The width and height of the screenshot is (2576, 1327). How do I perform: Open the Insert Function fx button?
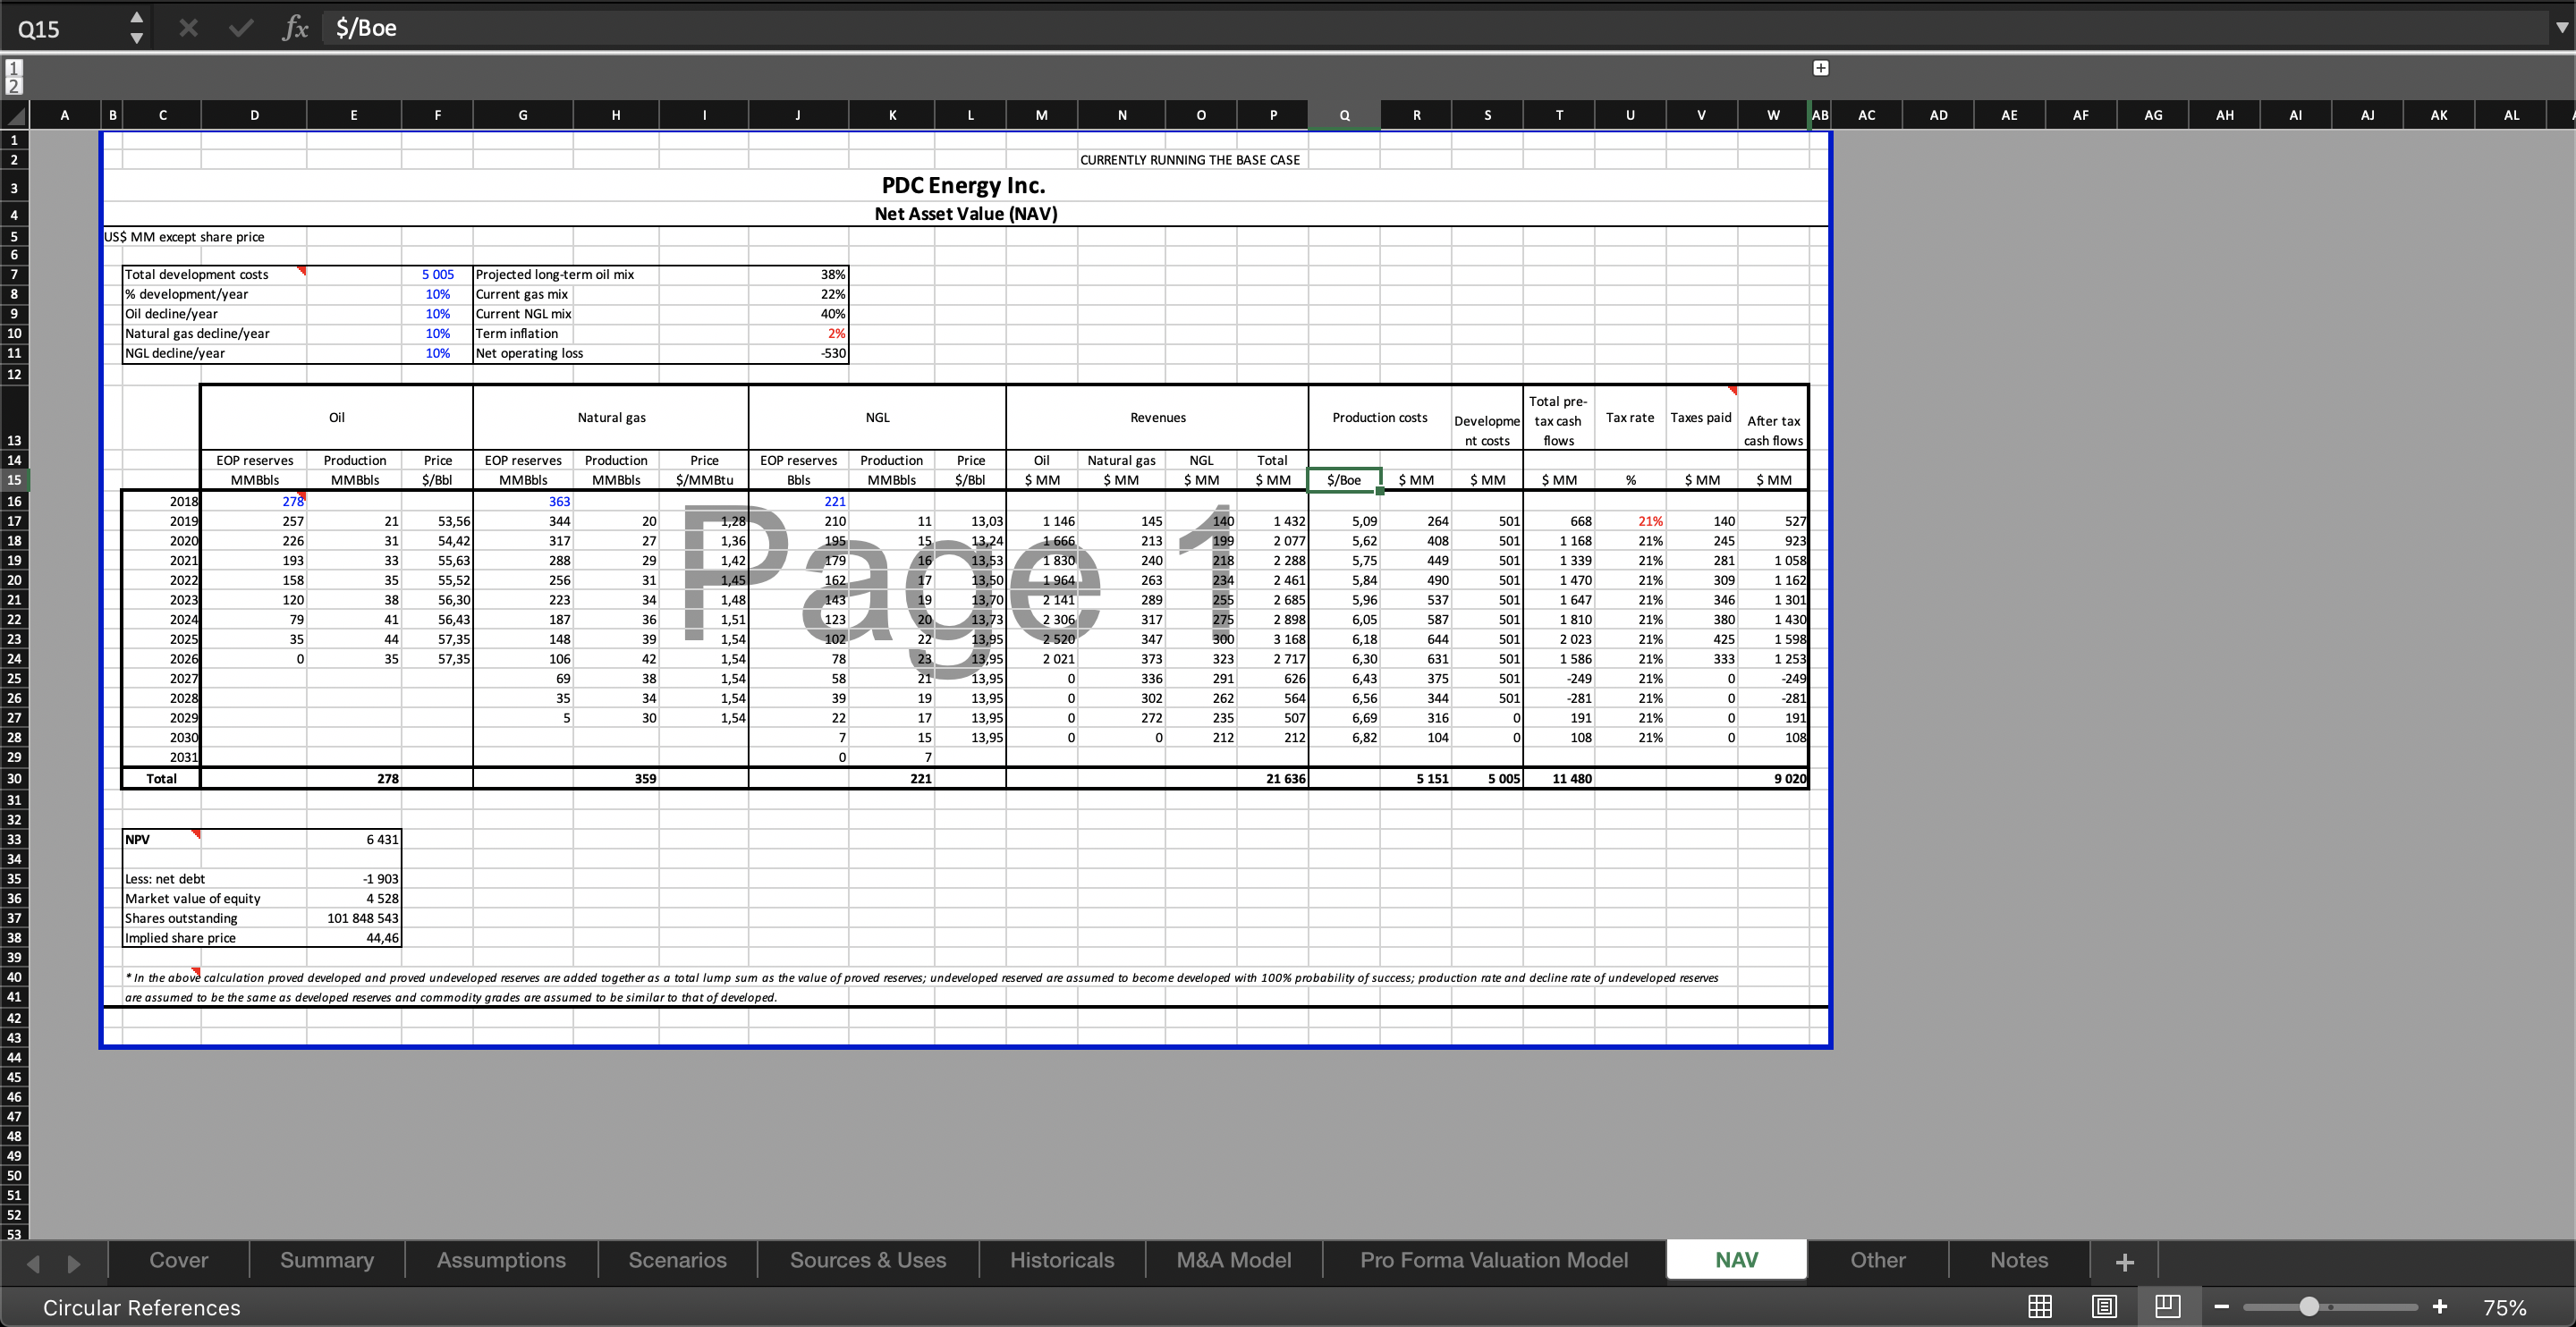coord(295,28)
